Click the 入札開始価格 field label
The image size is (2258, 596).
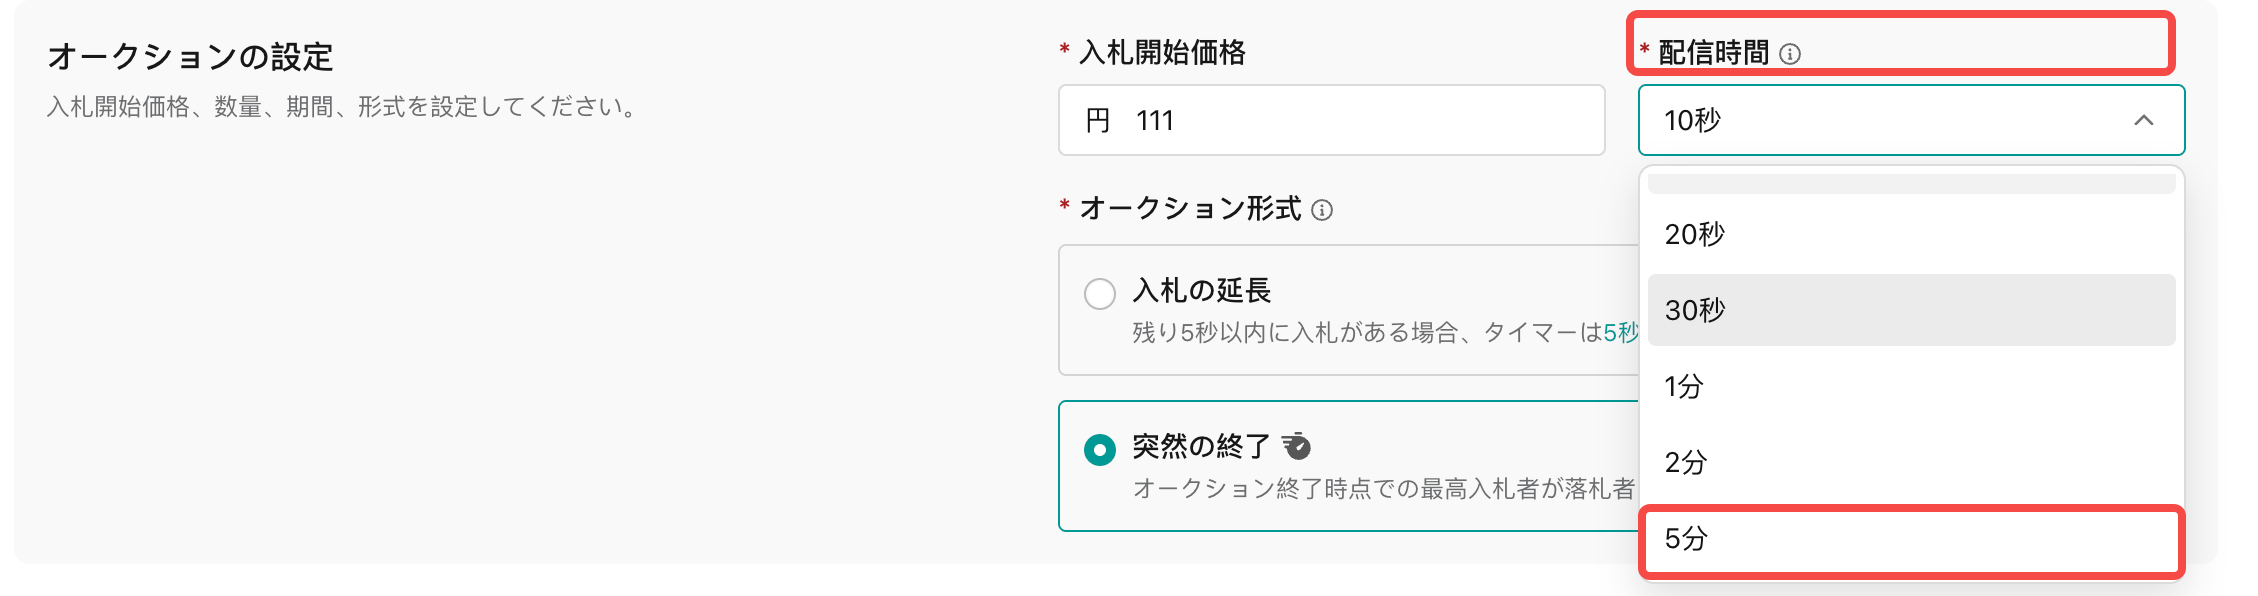click(x=1162, y=52)
